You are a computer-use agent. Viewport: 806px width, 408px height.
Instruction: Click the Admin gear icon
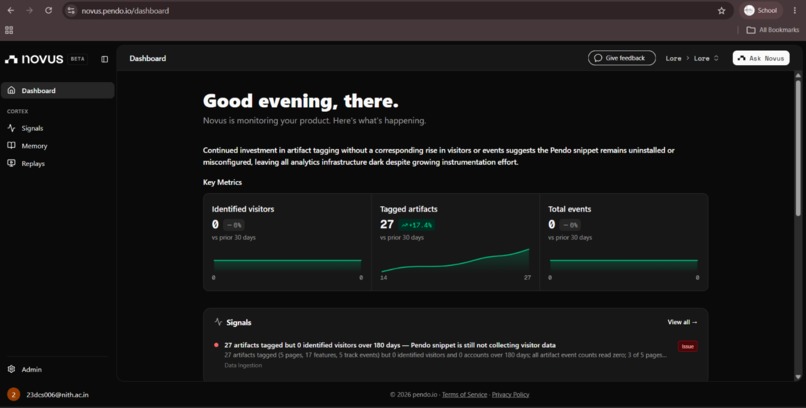(x=11, y=369)
